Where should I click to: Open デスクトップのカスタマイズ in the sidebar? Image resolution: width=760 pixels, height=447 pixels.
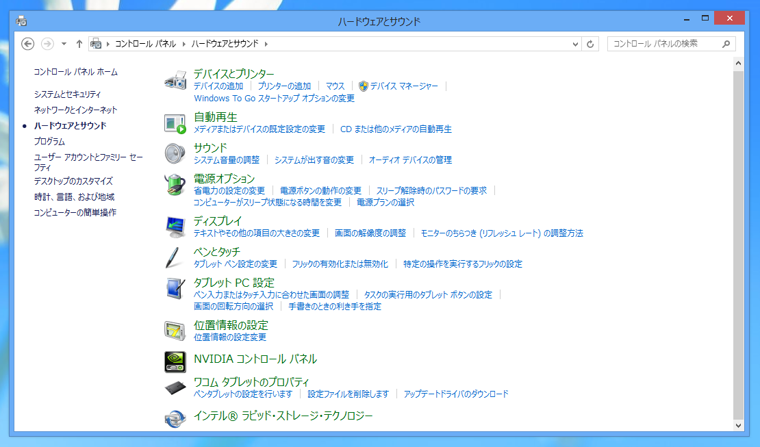coord(73,181)
